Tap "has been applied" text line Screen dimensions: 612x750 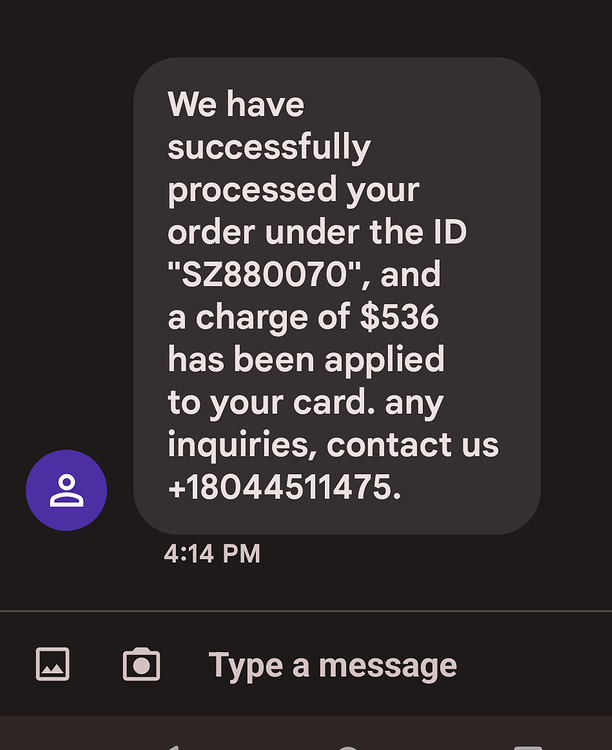(306, 360)
